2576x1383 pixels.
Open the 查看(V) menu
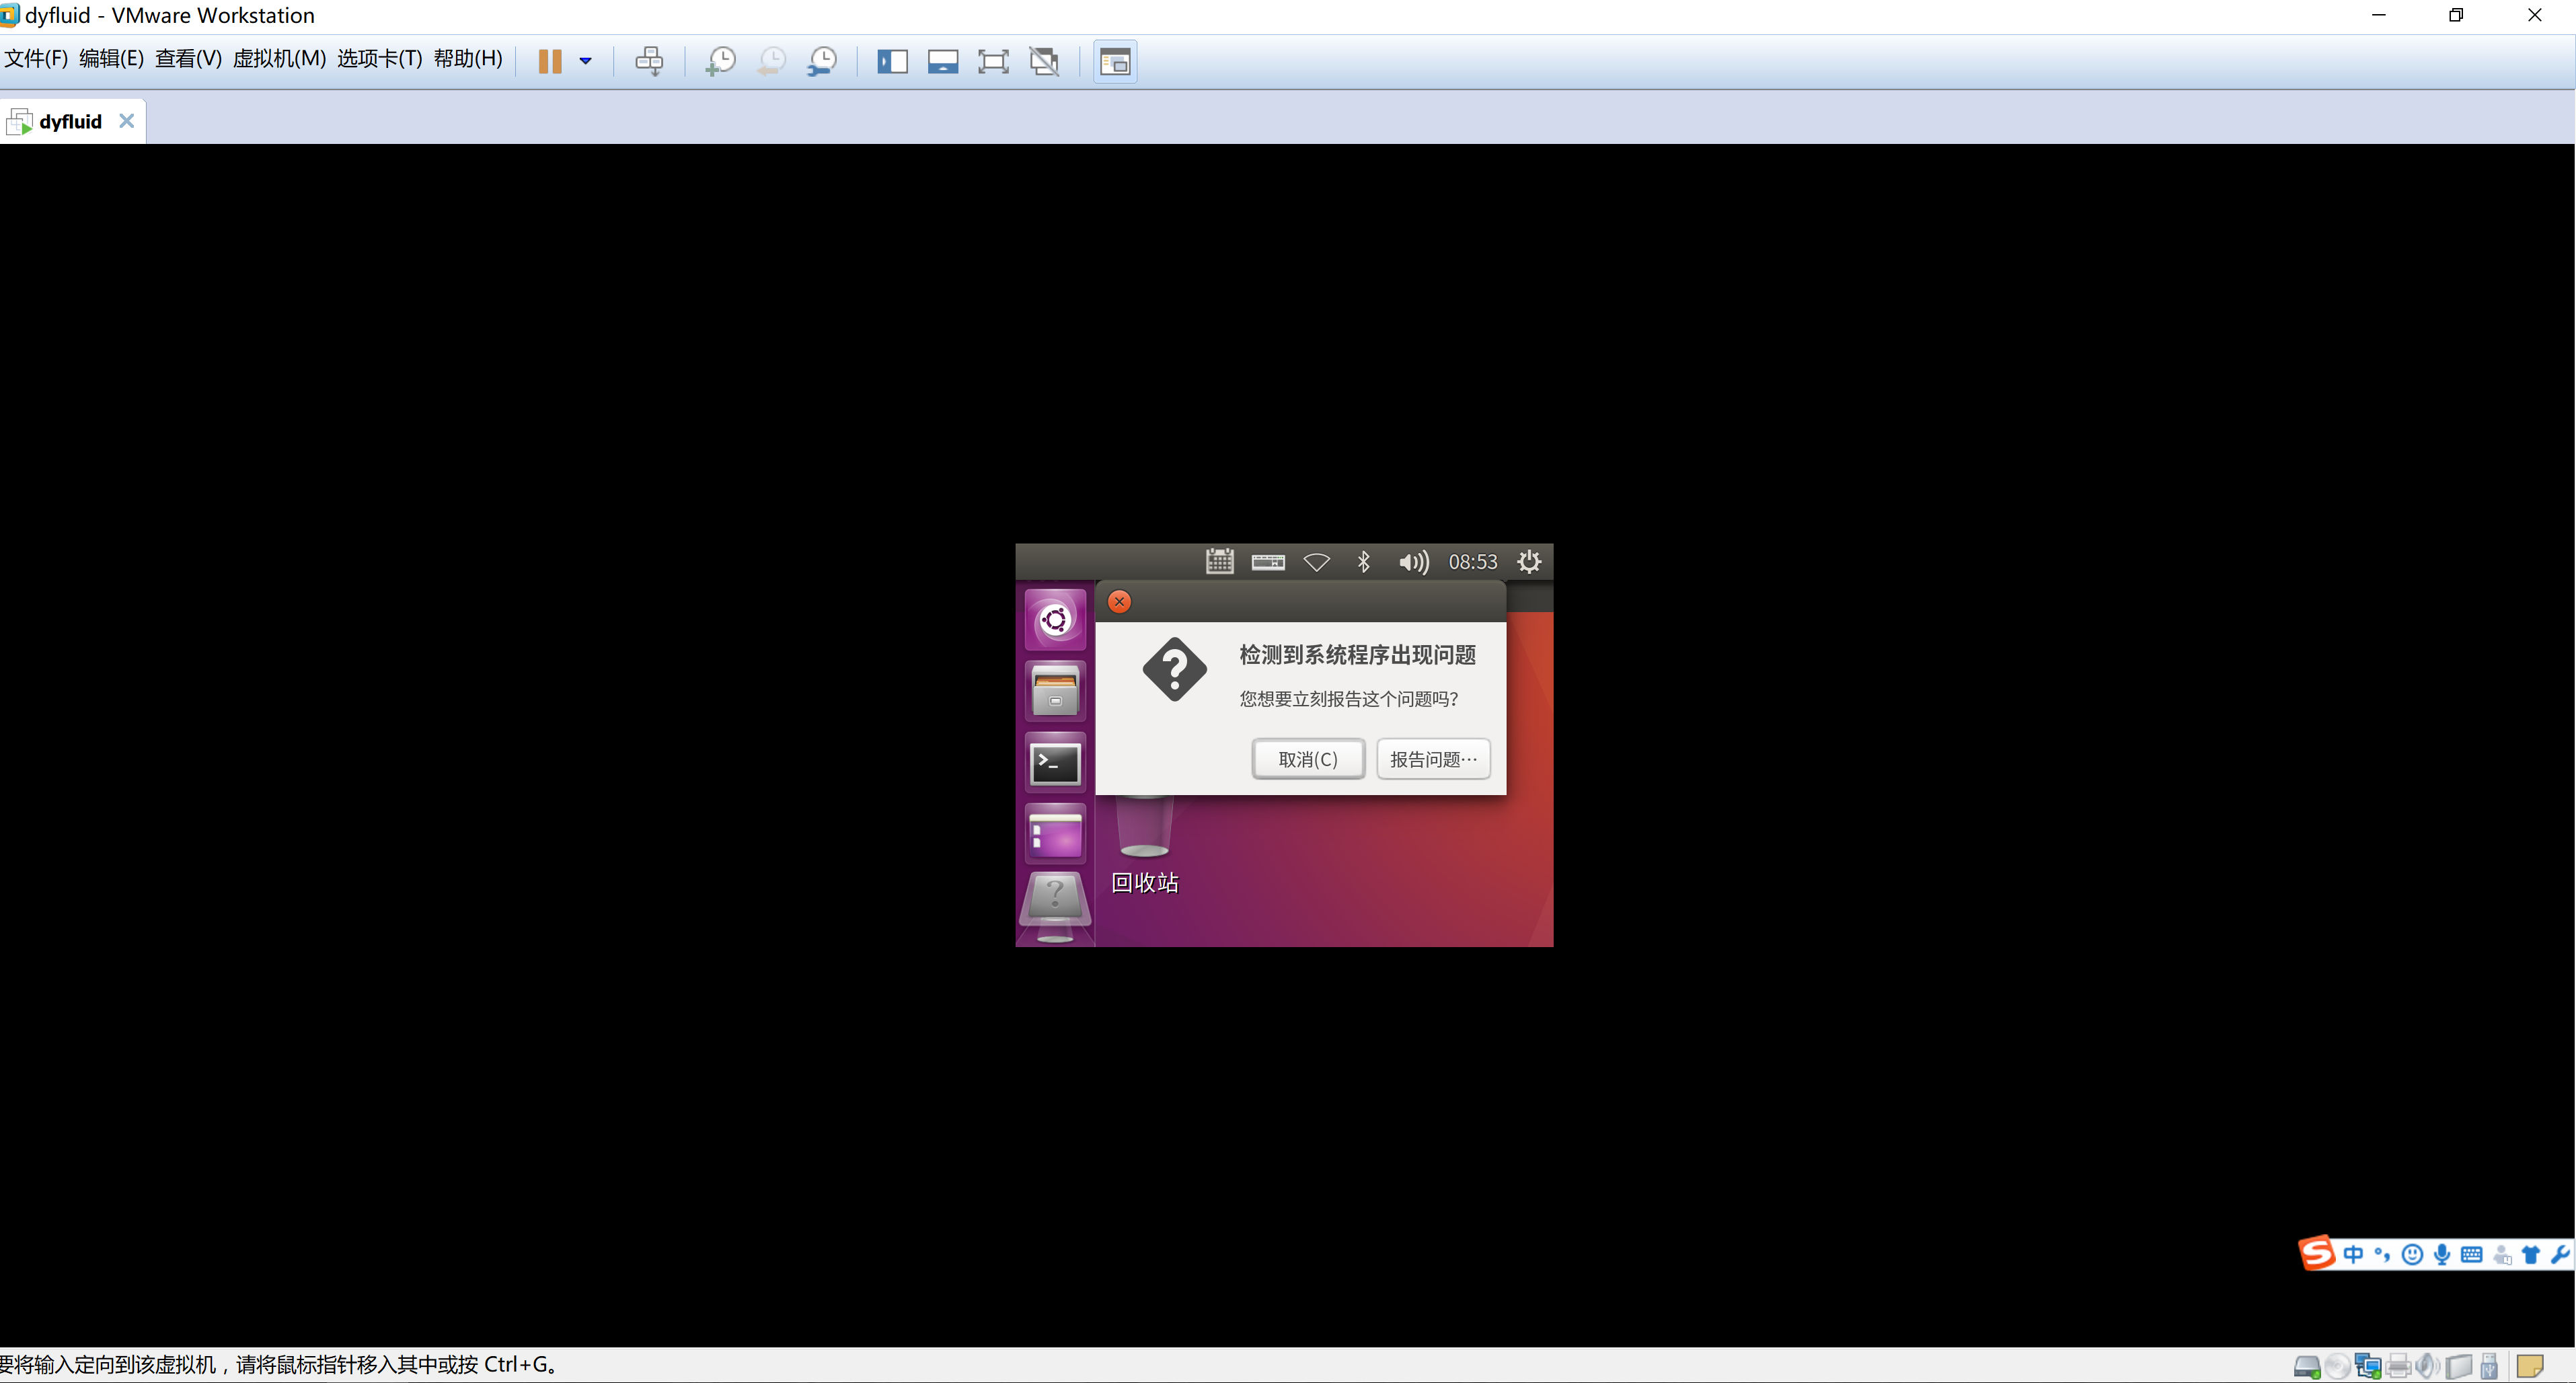(188, 59)
